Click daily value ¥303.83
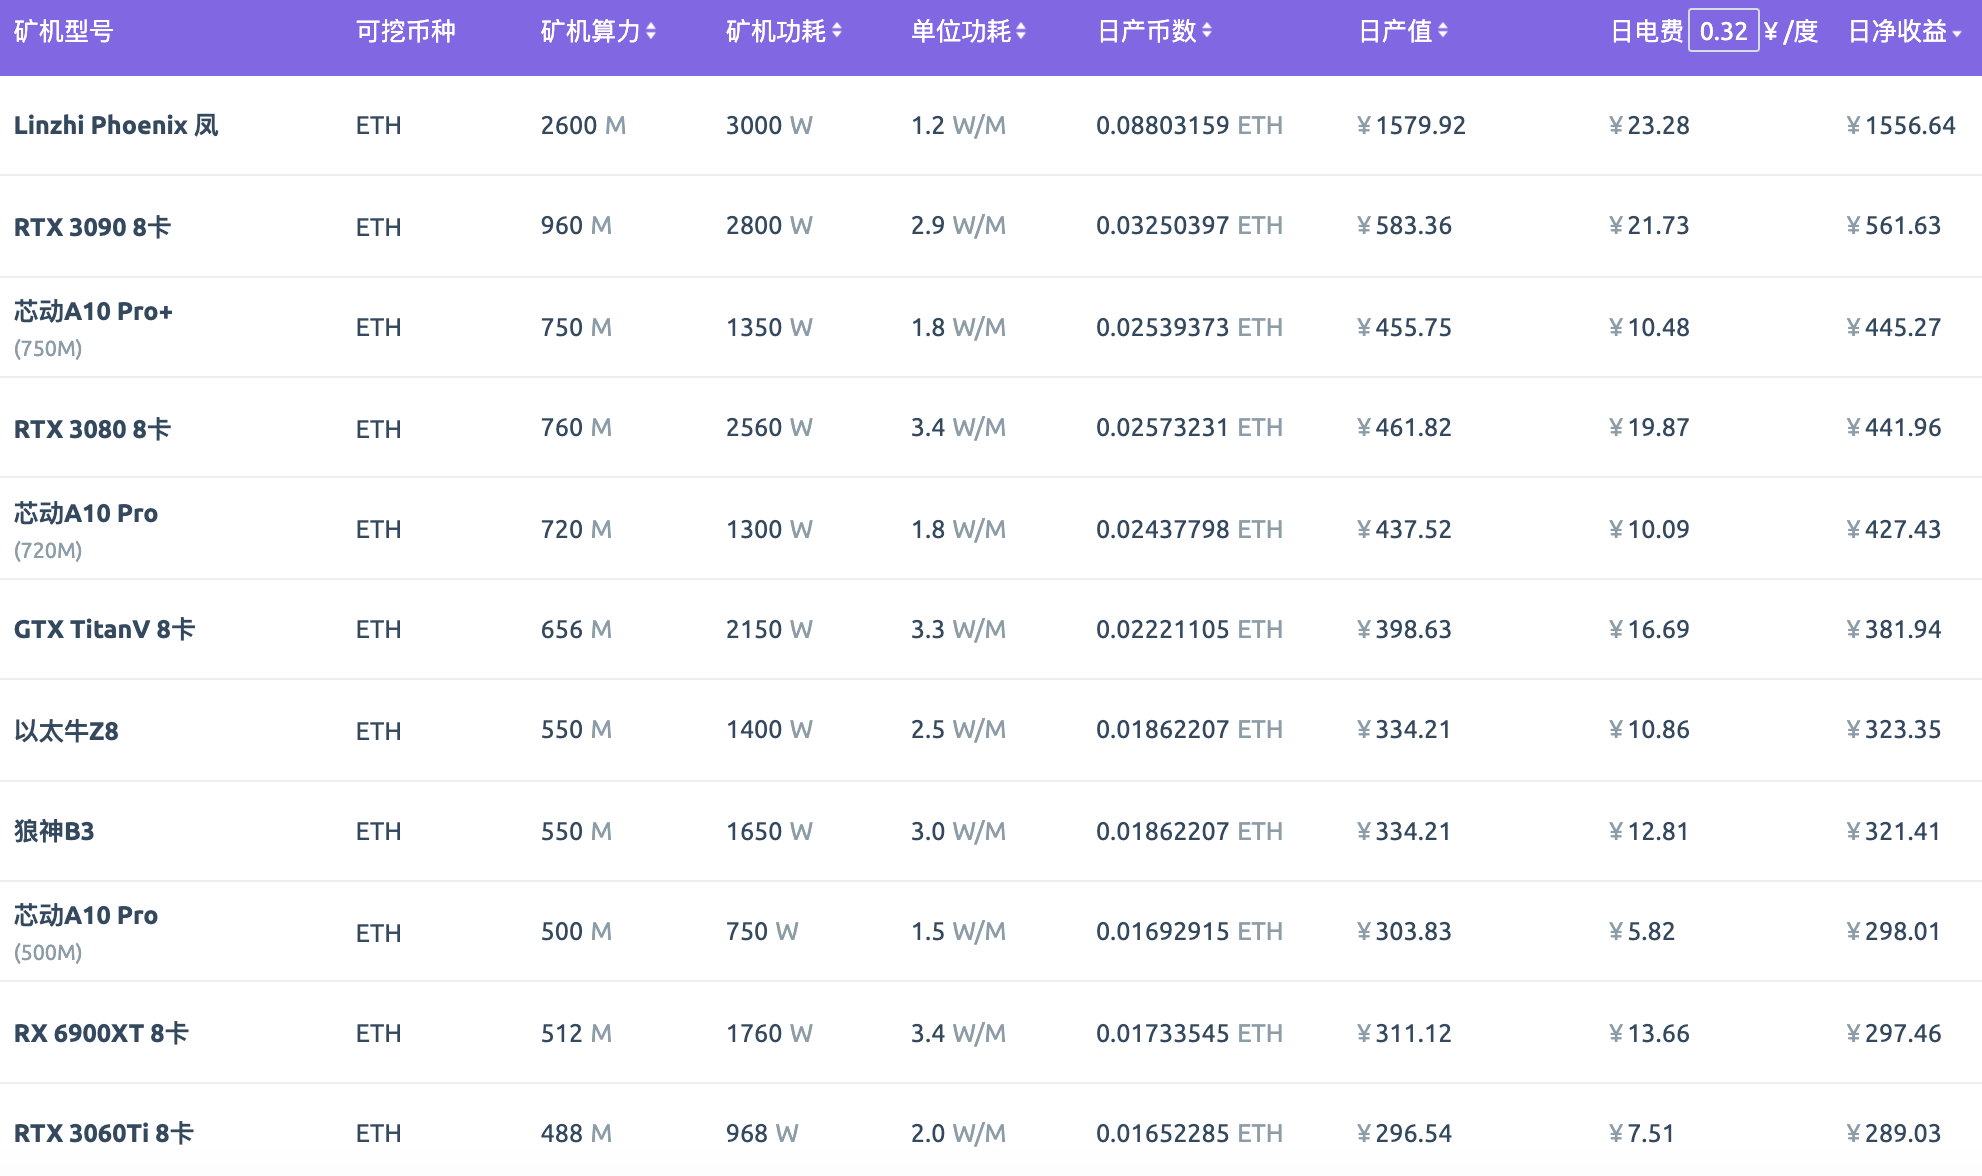This screenshot has height=1176, width=1982. [1404, 932]
